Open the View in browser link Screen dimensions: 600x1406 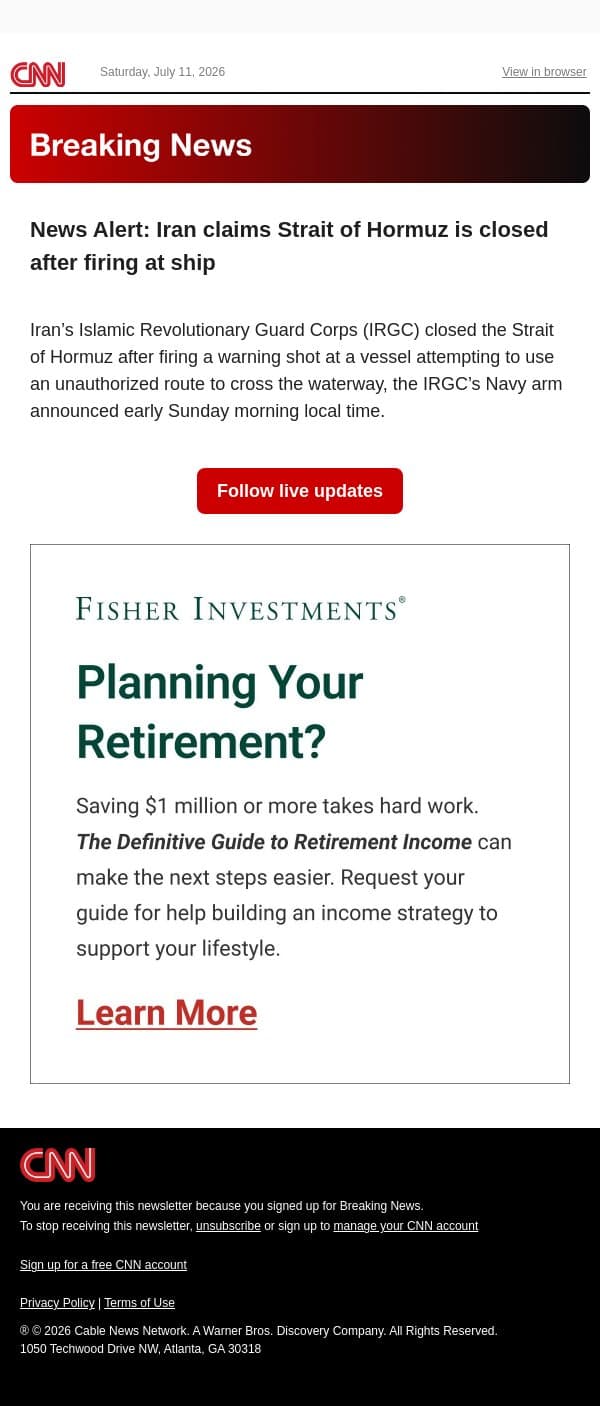pyautogui.click(x=544, y=72)
